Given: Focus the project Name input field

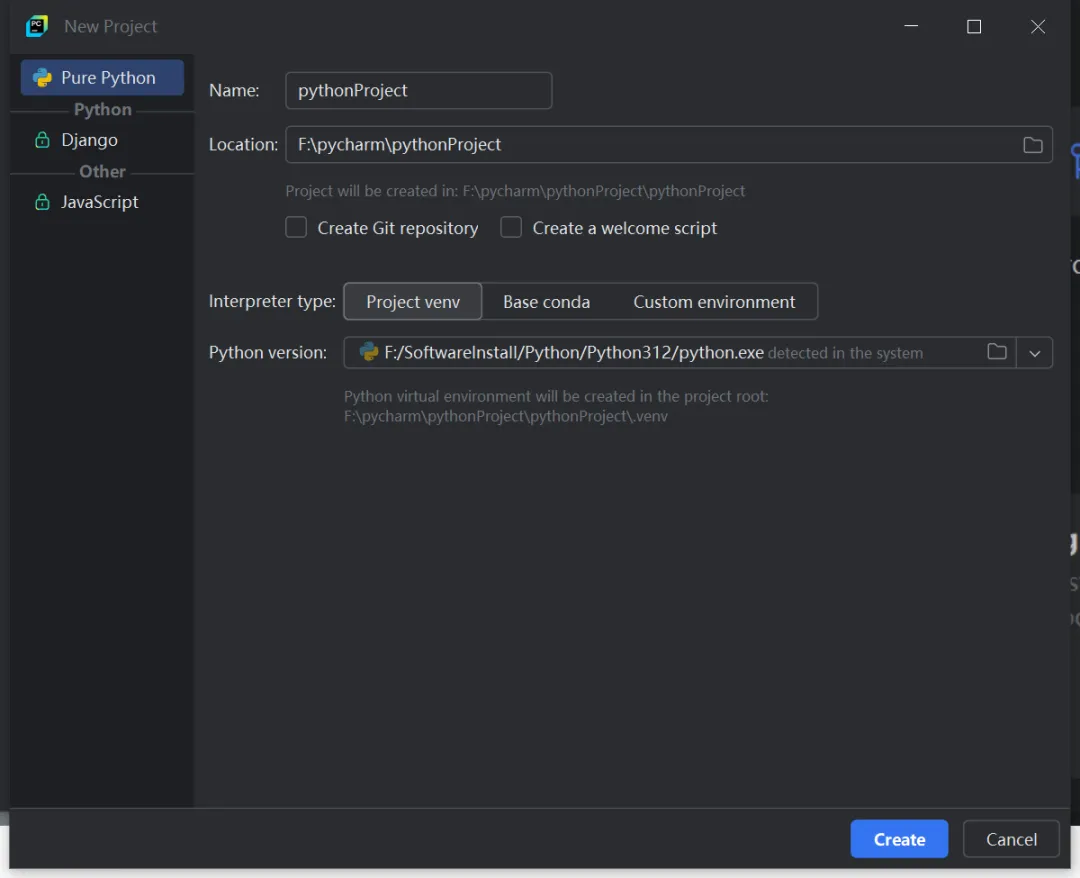Looking at the screenshot, I should pos(419,90).
